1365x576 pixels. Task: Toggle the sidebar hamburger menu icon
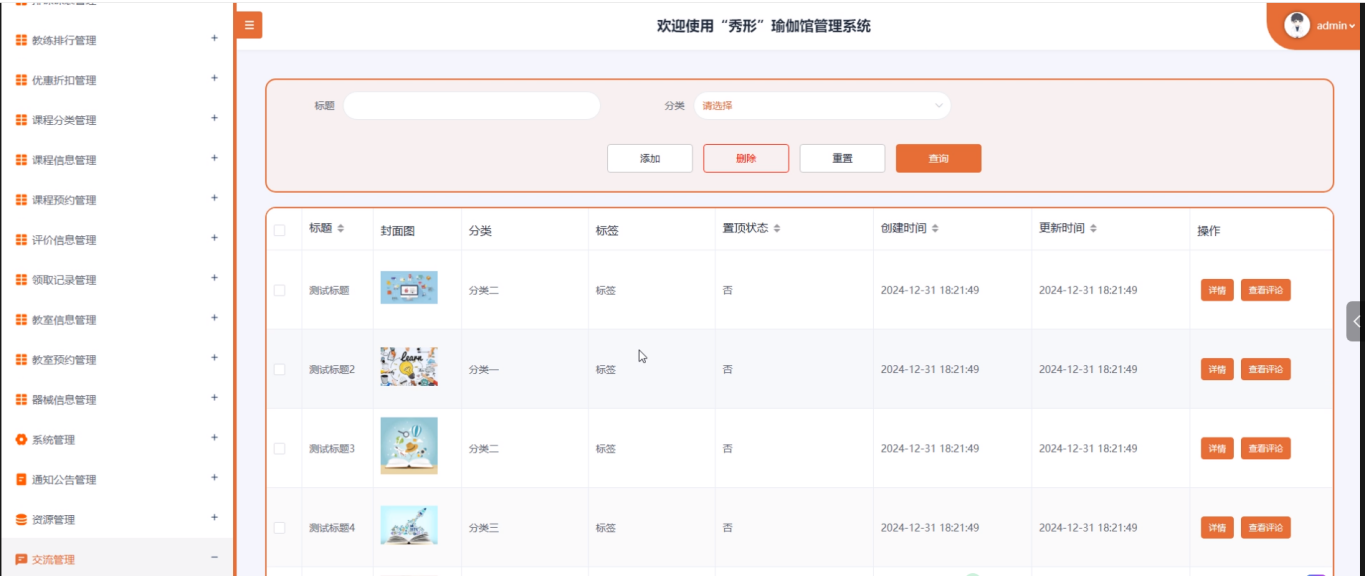click(249, 26)
